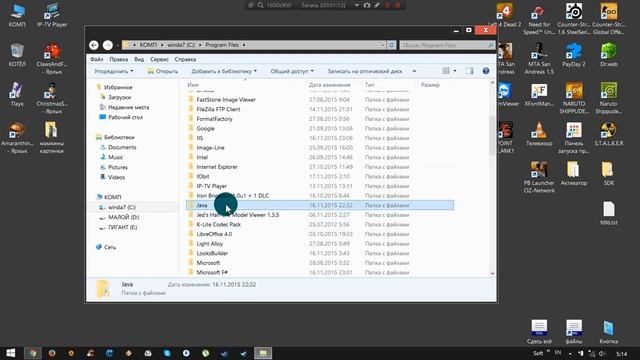The width and height of the screenshot is (640, 360).
Task: Select the Microsoft F# folder
Action: [320, 272]
